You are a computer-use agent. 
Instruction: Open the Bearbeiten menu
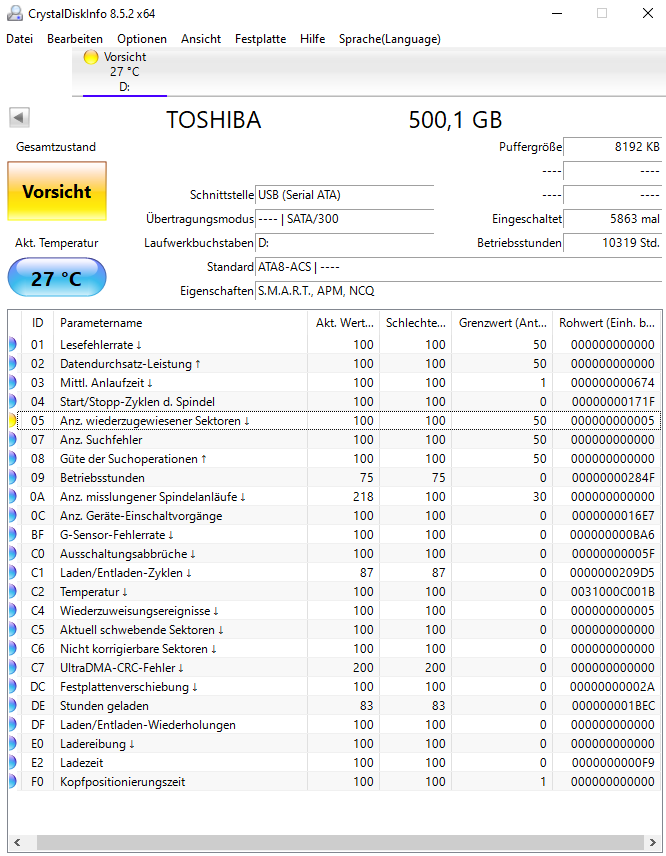(75, 39)
